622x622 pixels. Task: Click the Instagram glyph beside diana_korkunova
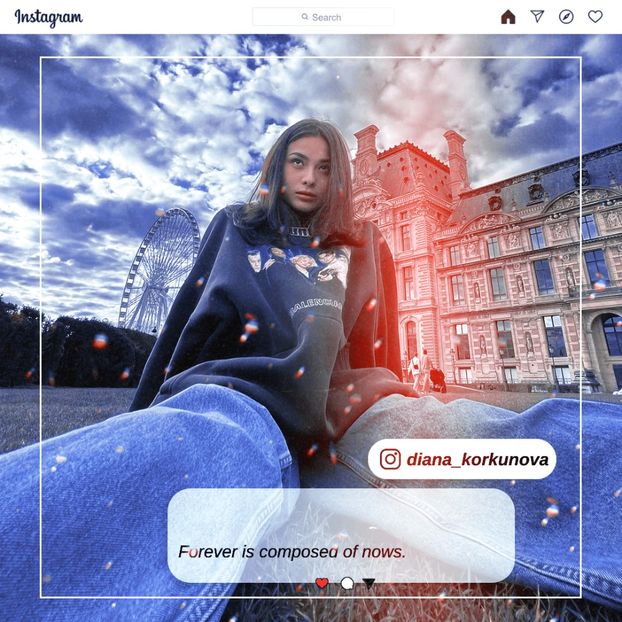click(x=390, y=459)
